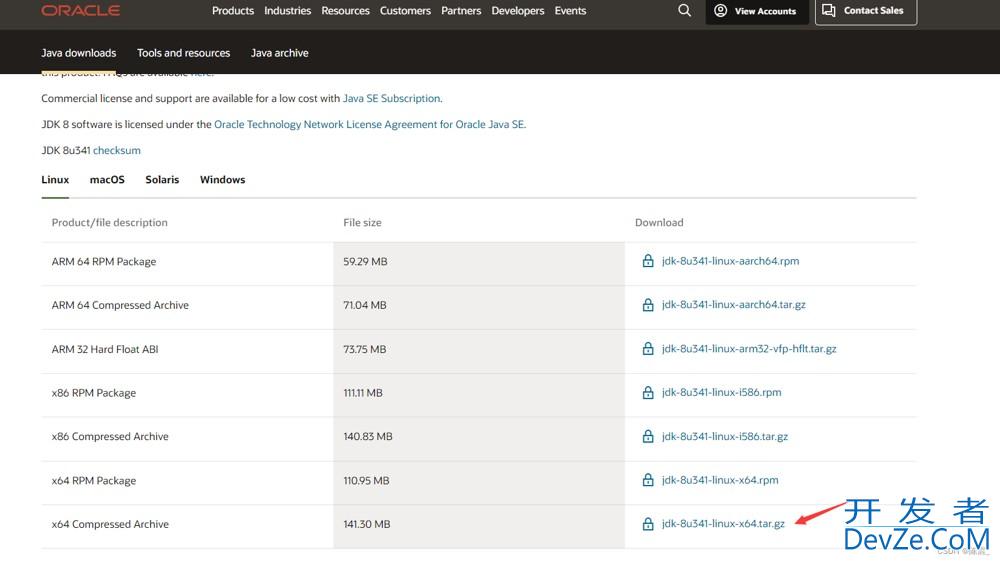
Task: Go to the Java archive section
Action: (279, 53)
